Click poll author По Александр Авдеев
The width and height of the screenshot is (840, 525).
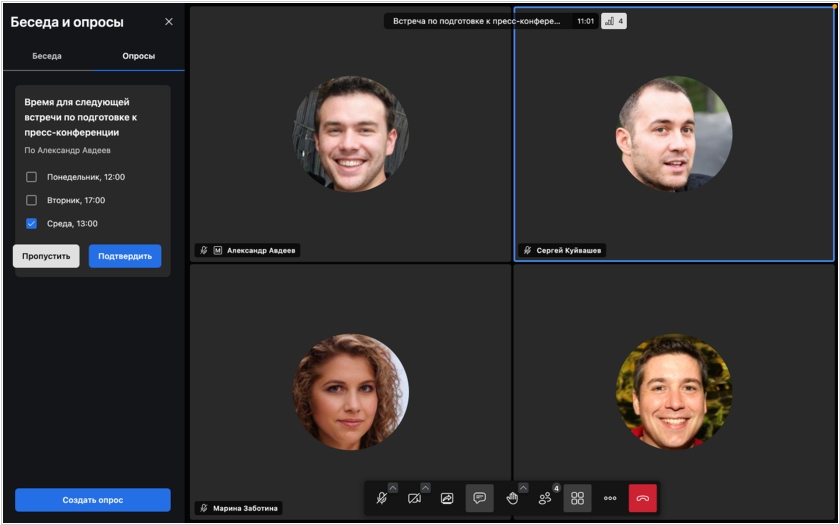(x=68, y=151)
